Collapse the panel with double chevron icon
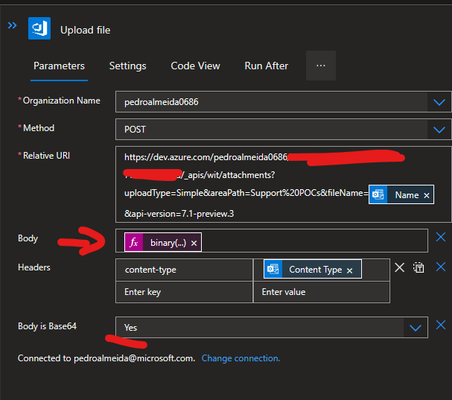 tap(12, 25)
